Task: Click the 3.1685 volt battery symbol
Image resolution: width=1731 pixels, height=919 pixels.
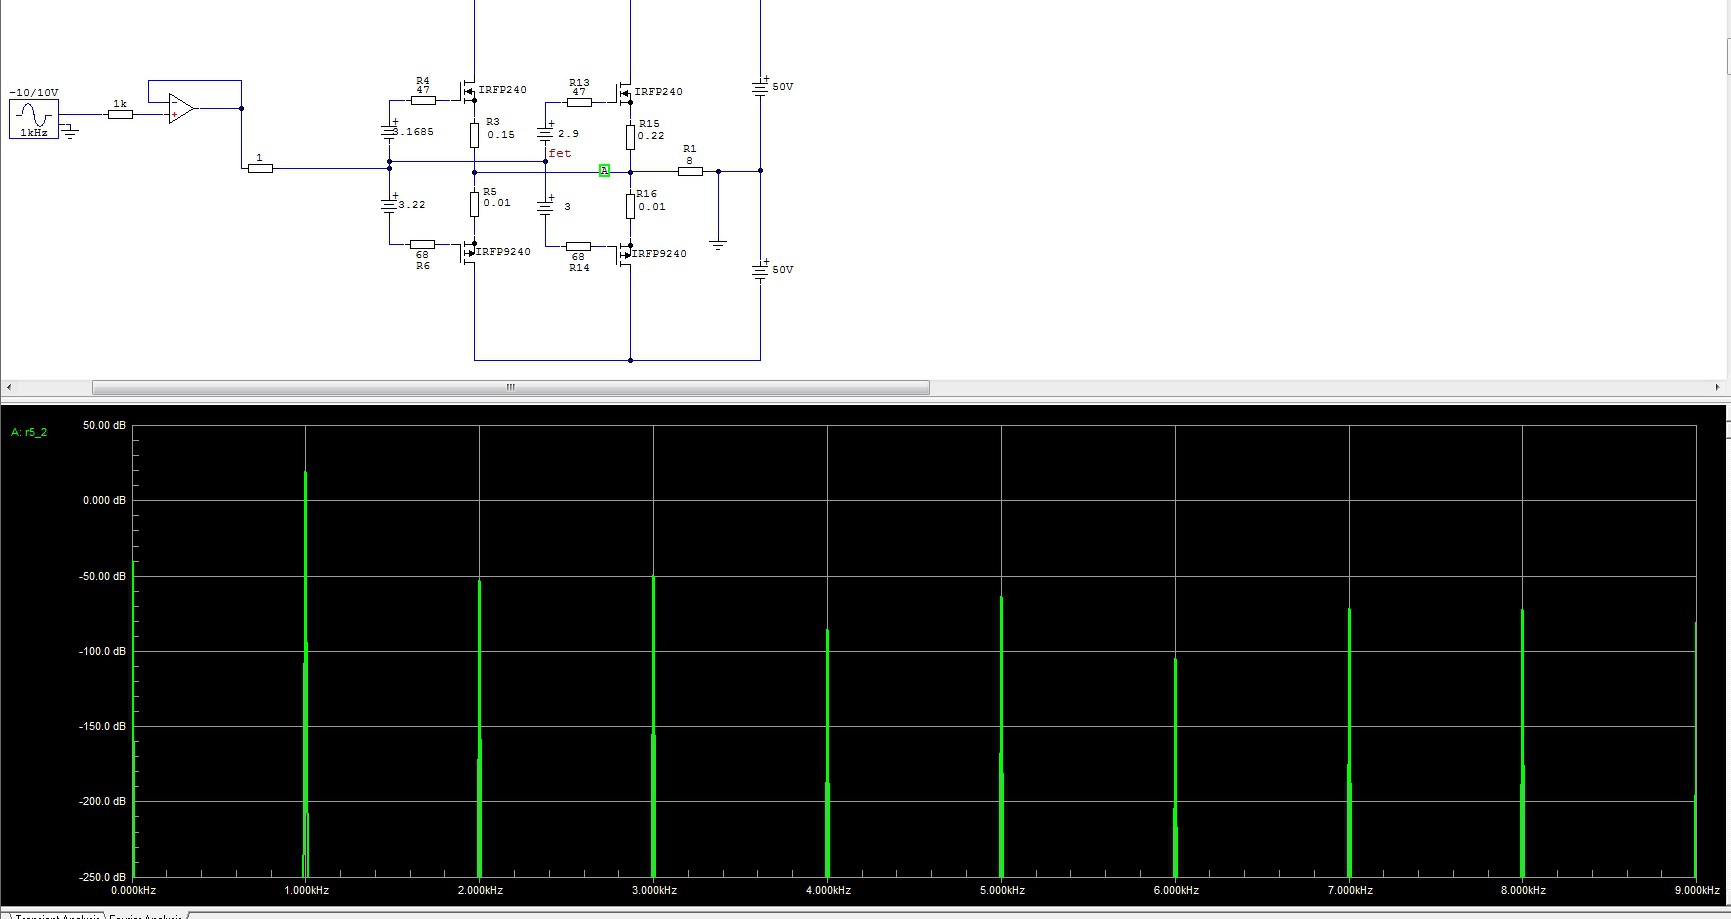Action: [390, 131]
